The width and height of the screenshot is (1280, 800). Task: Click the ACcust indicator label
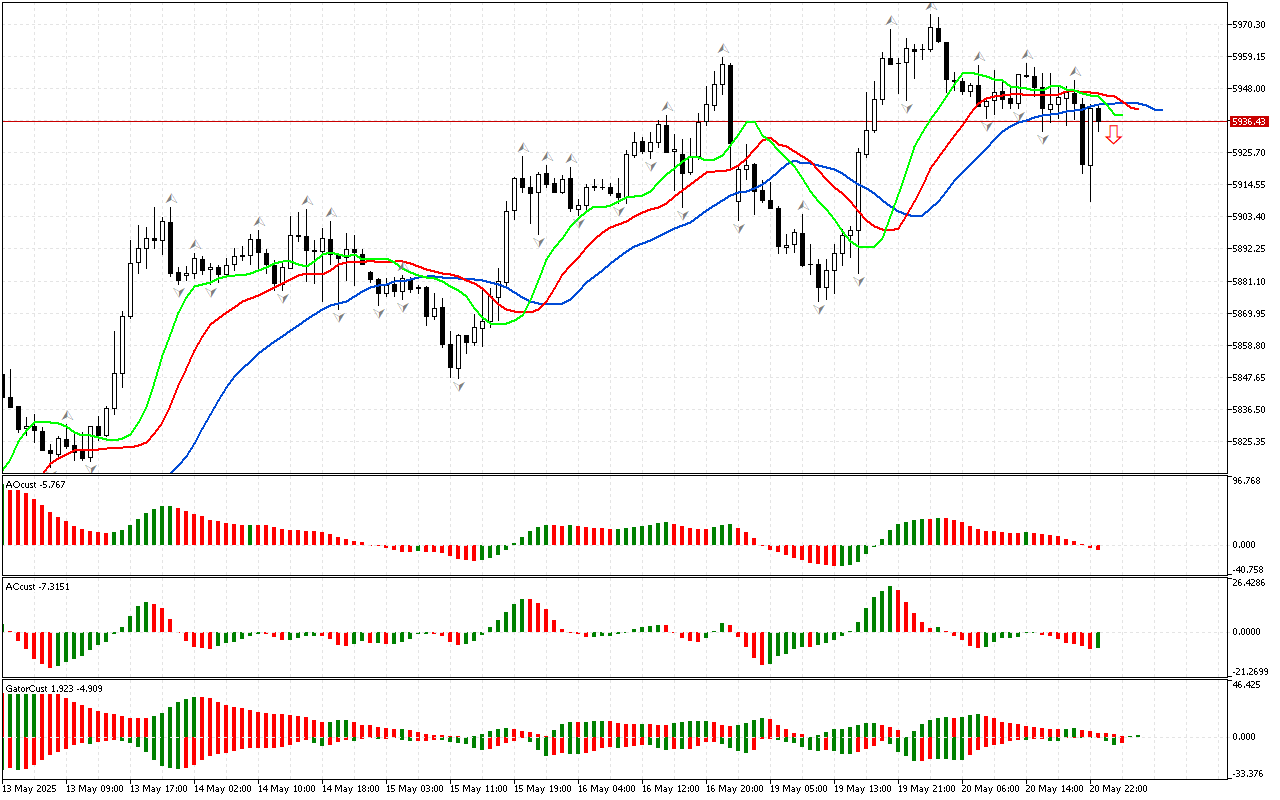point(38,585)
